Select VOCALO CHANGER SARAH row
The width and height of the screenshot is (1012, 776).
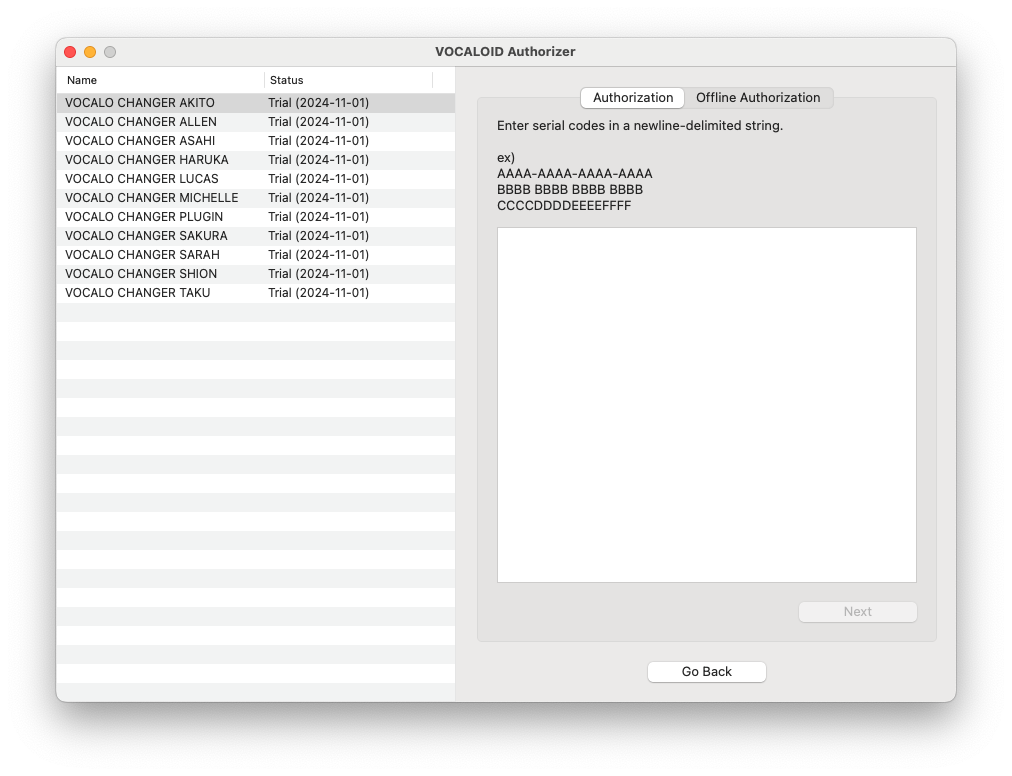[x=256, y=255]
